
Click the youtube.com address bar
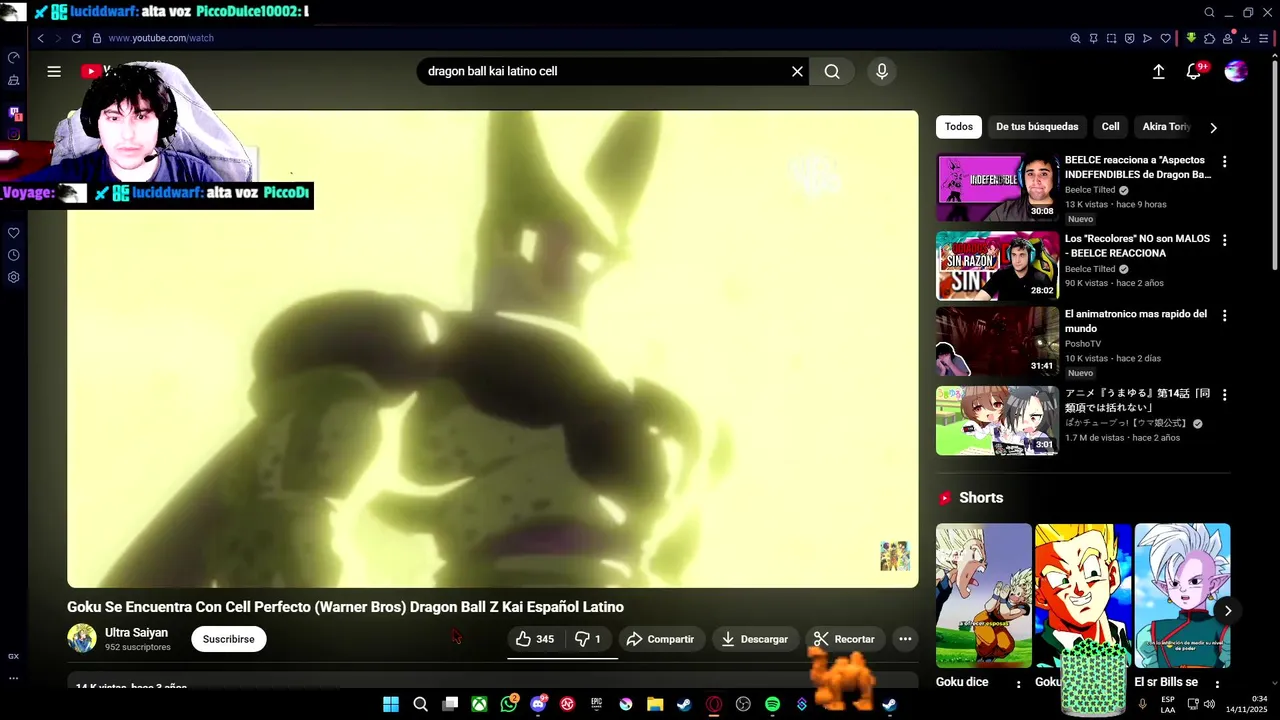click(x=161, y=38)
